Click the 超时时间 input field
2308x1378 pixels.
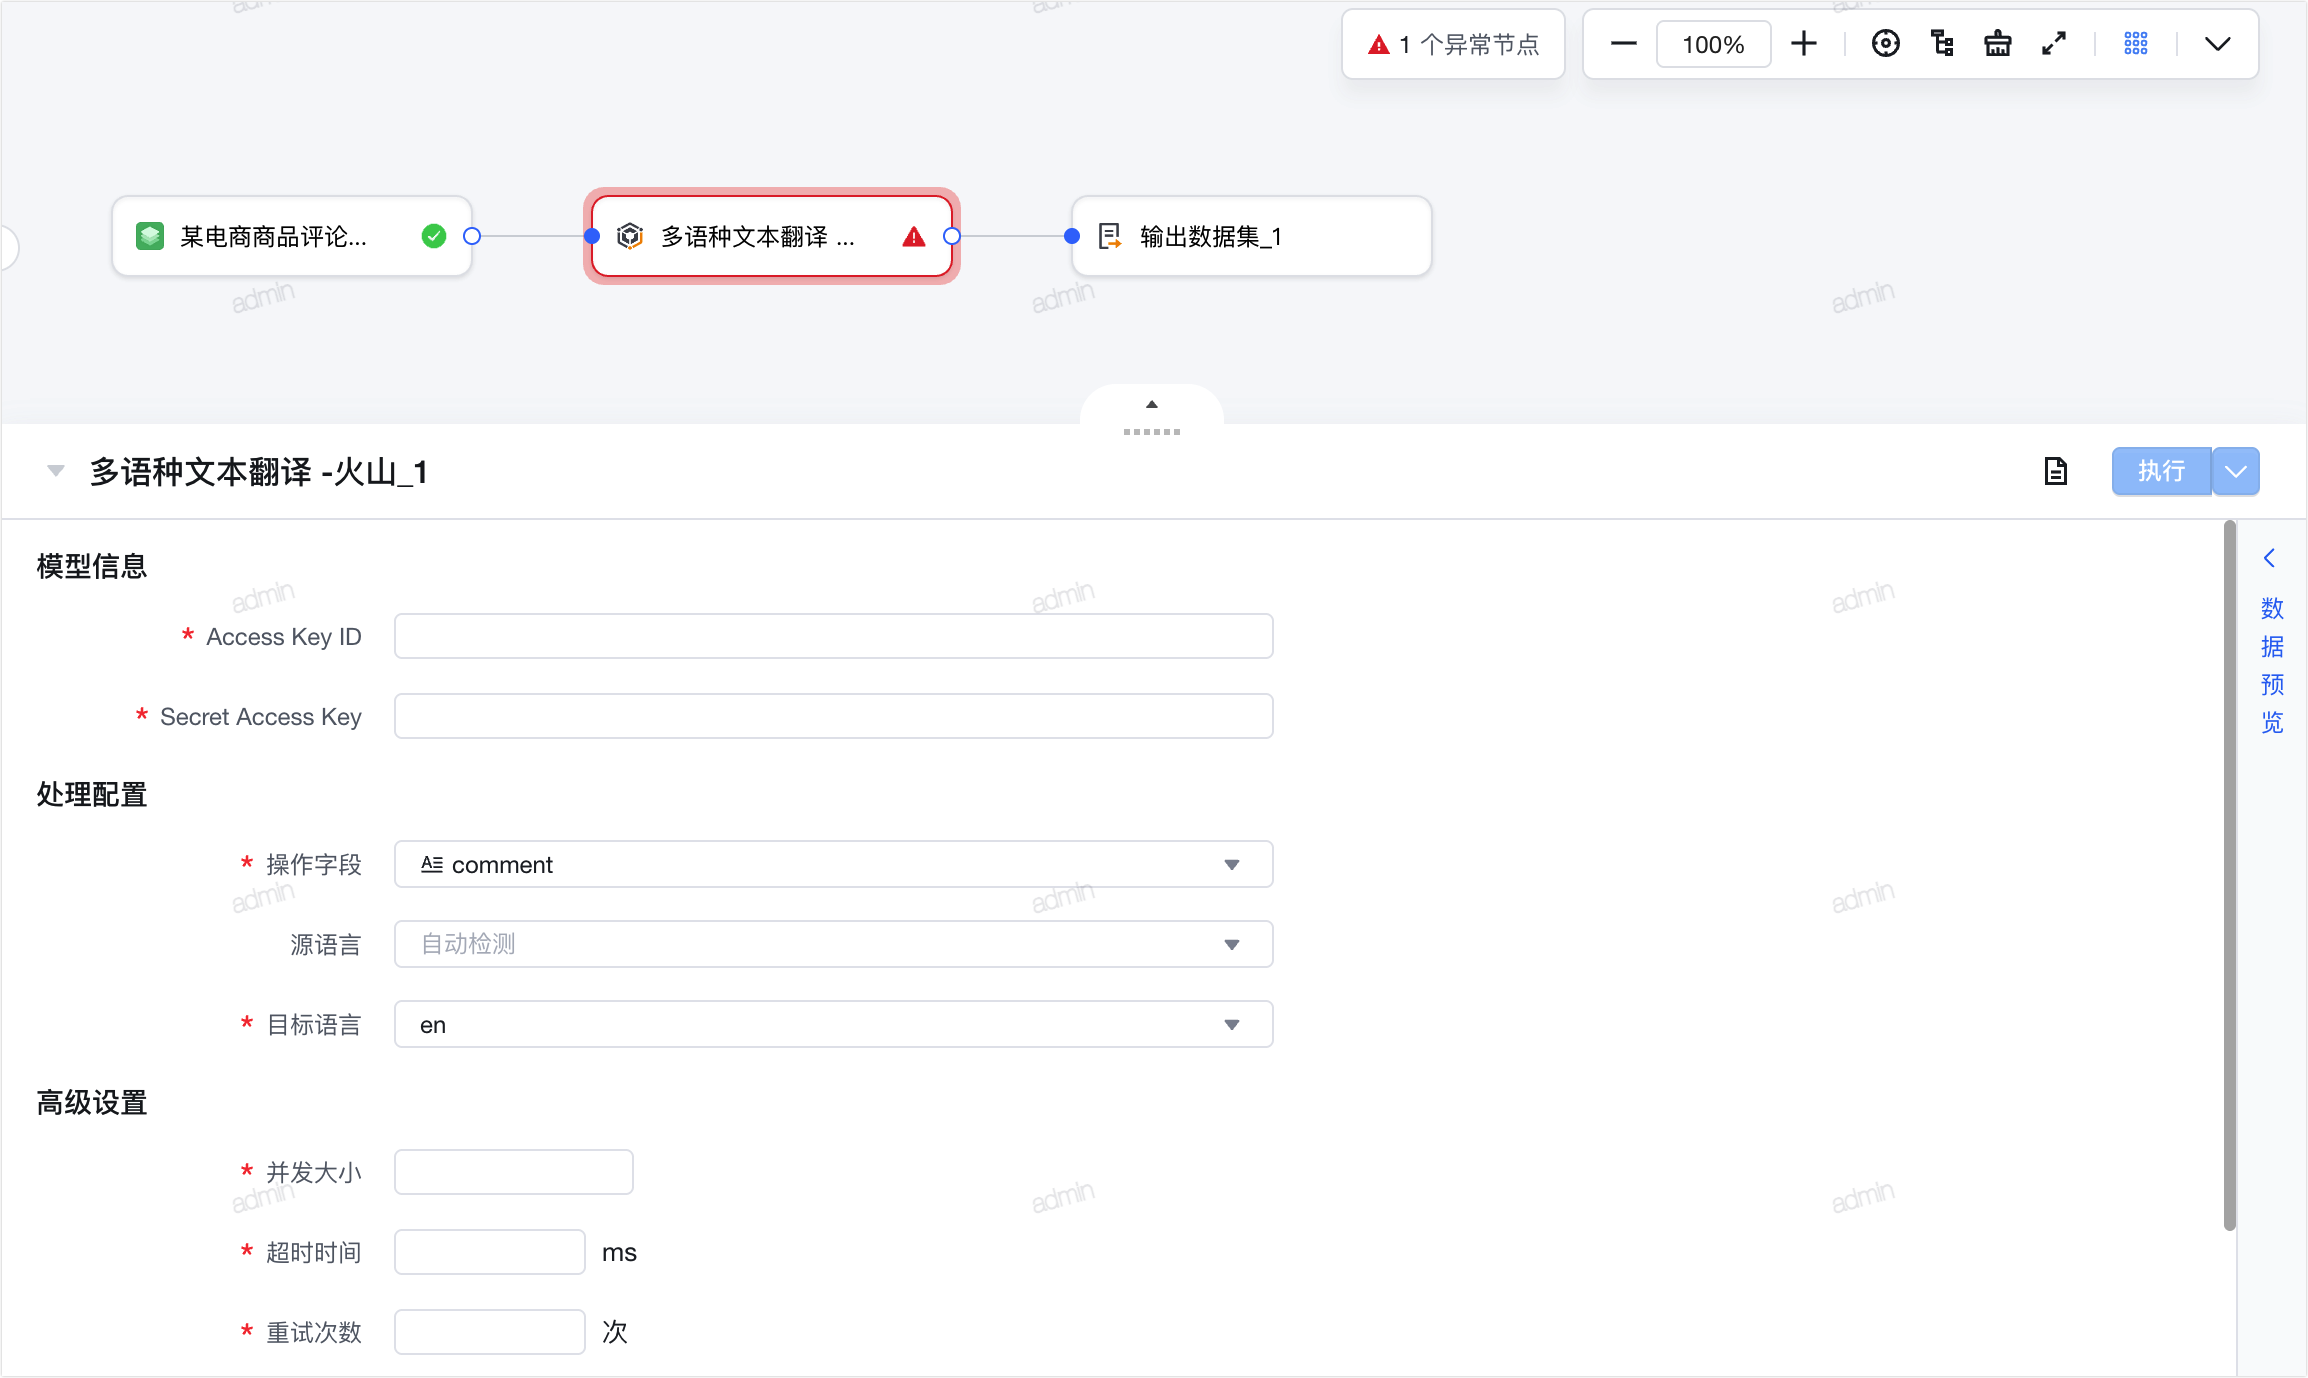coord(490,1252)
